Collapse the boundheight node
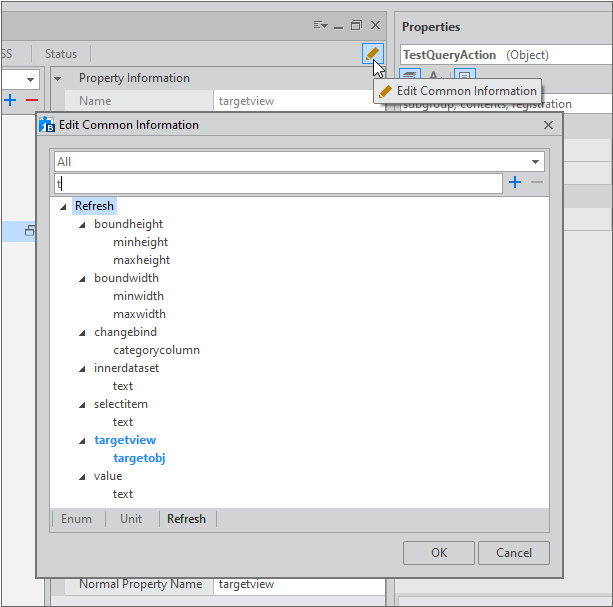 (83, 225)
